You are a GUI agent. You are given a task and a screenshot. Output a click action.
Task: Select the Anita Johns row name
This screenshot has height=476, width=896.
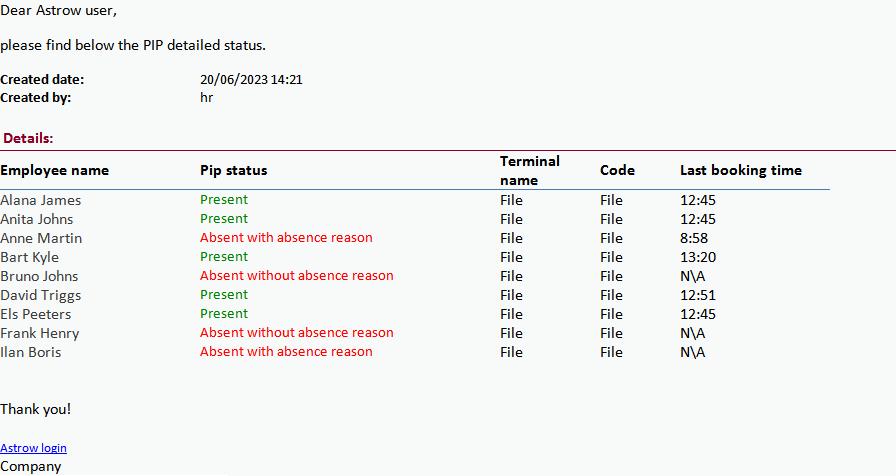pyautogui.click(x=36, y=219)
